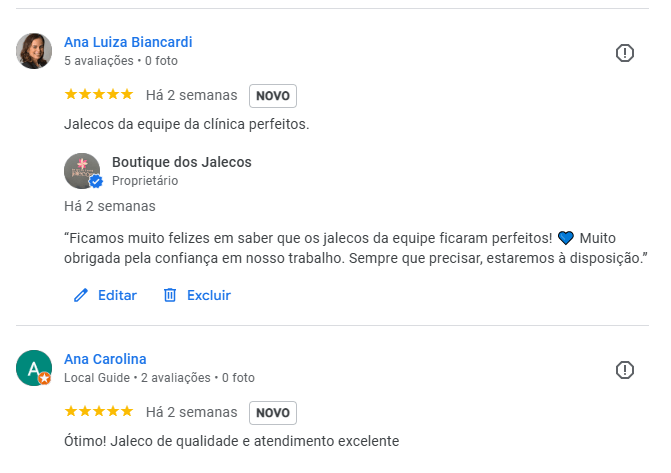Screen dimensions: 671x473
Task: Click the Boutique dos Jalecos owner name
Action: [x=181, y=162]
